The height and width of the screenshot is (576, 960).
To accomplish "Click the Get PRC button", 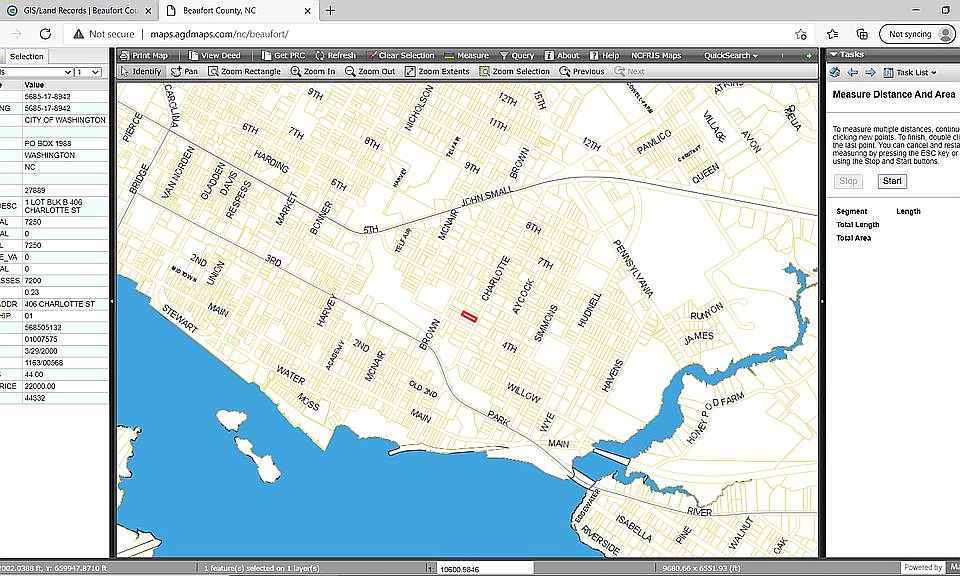I will tap(283, 55).
